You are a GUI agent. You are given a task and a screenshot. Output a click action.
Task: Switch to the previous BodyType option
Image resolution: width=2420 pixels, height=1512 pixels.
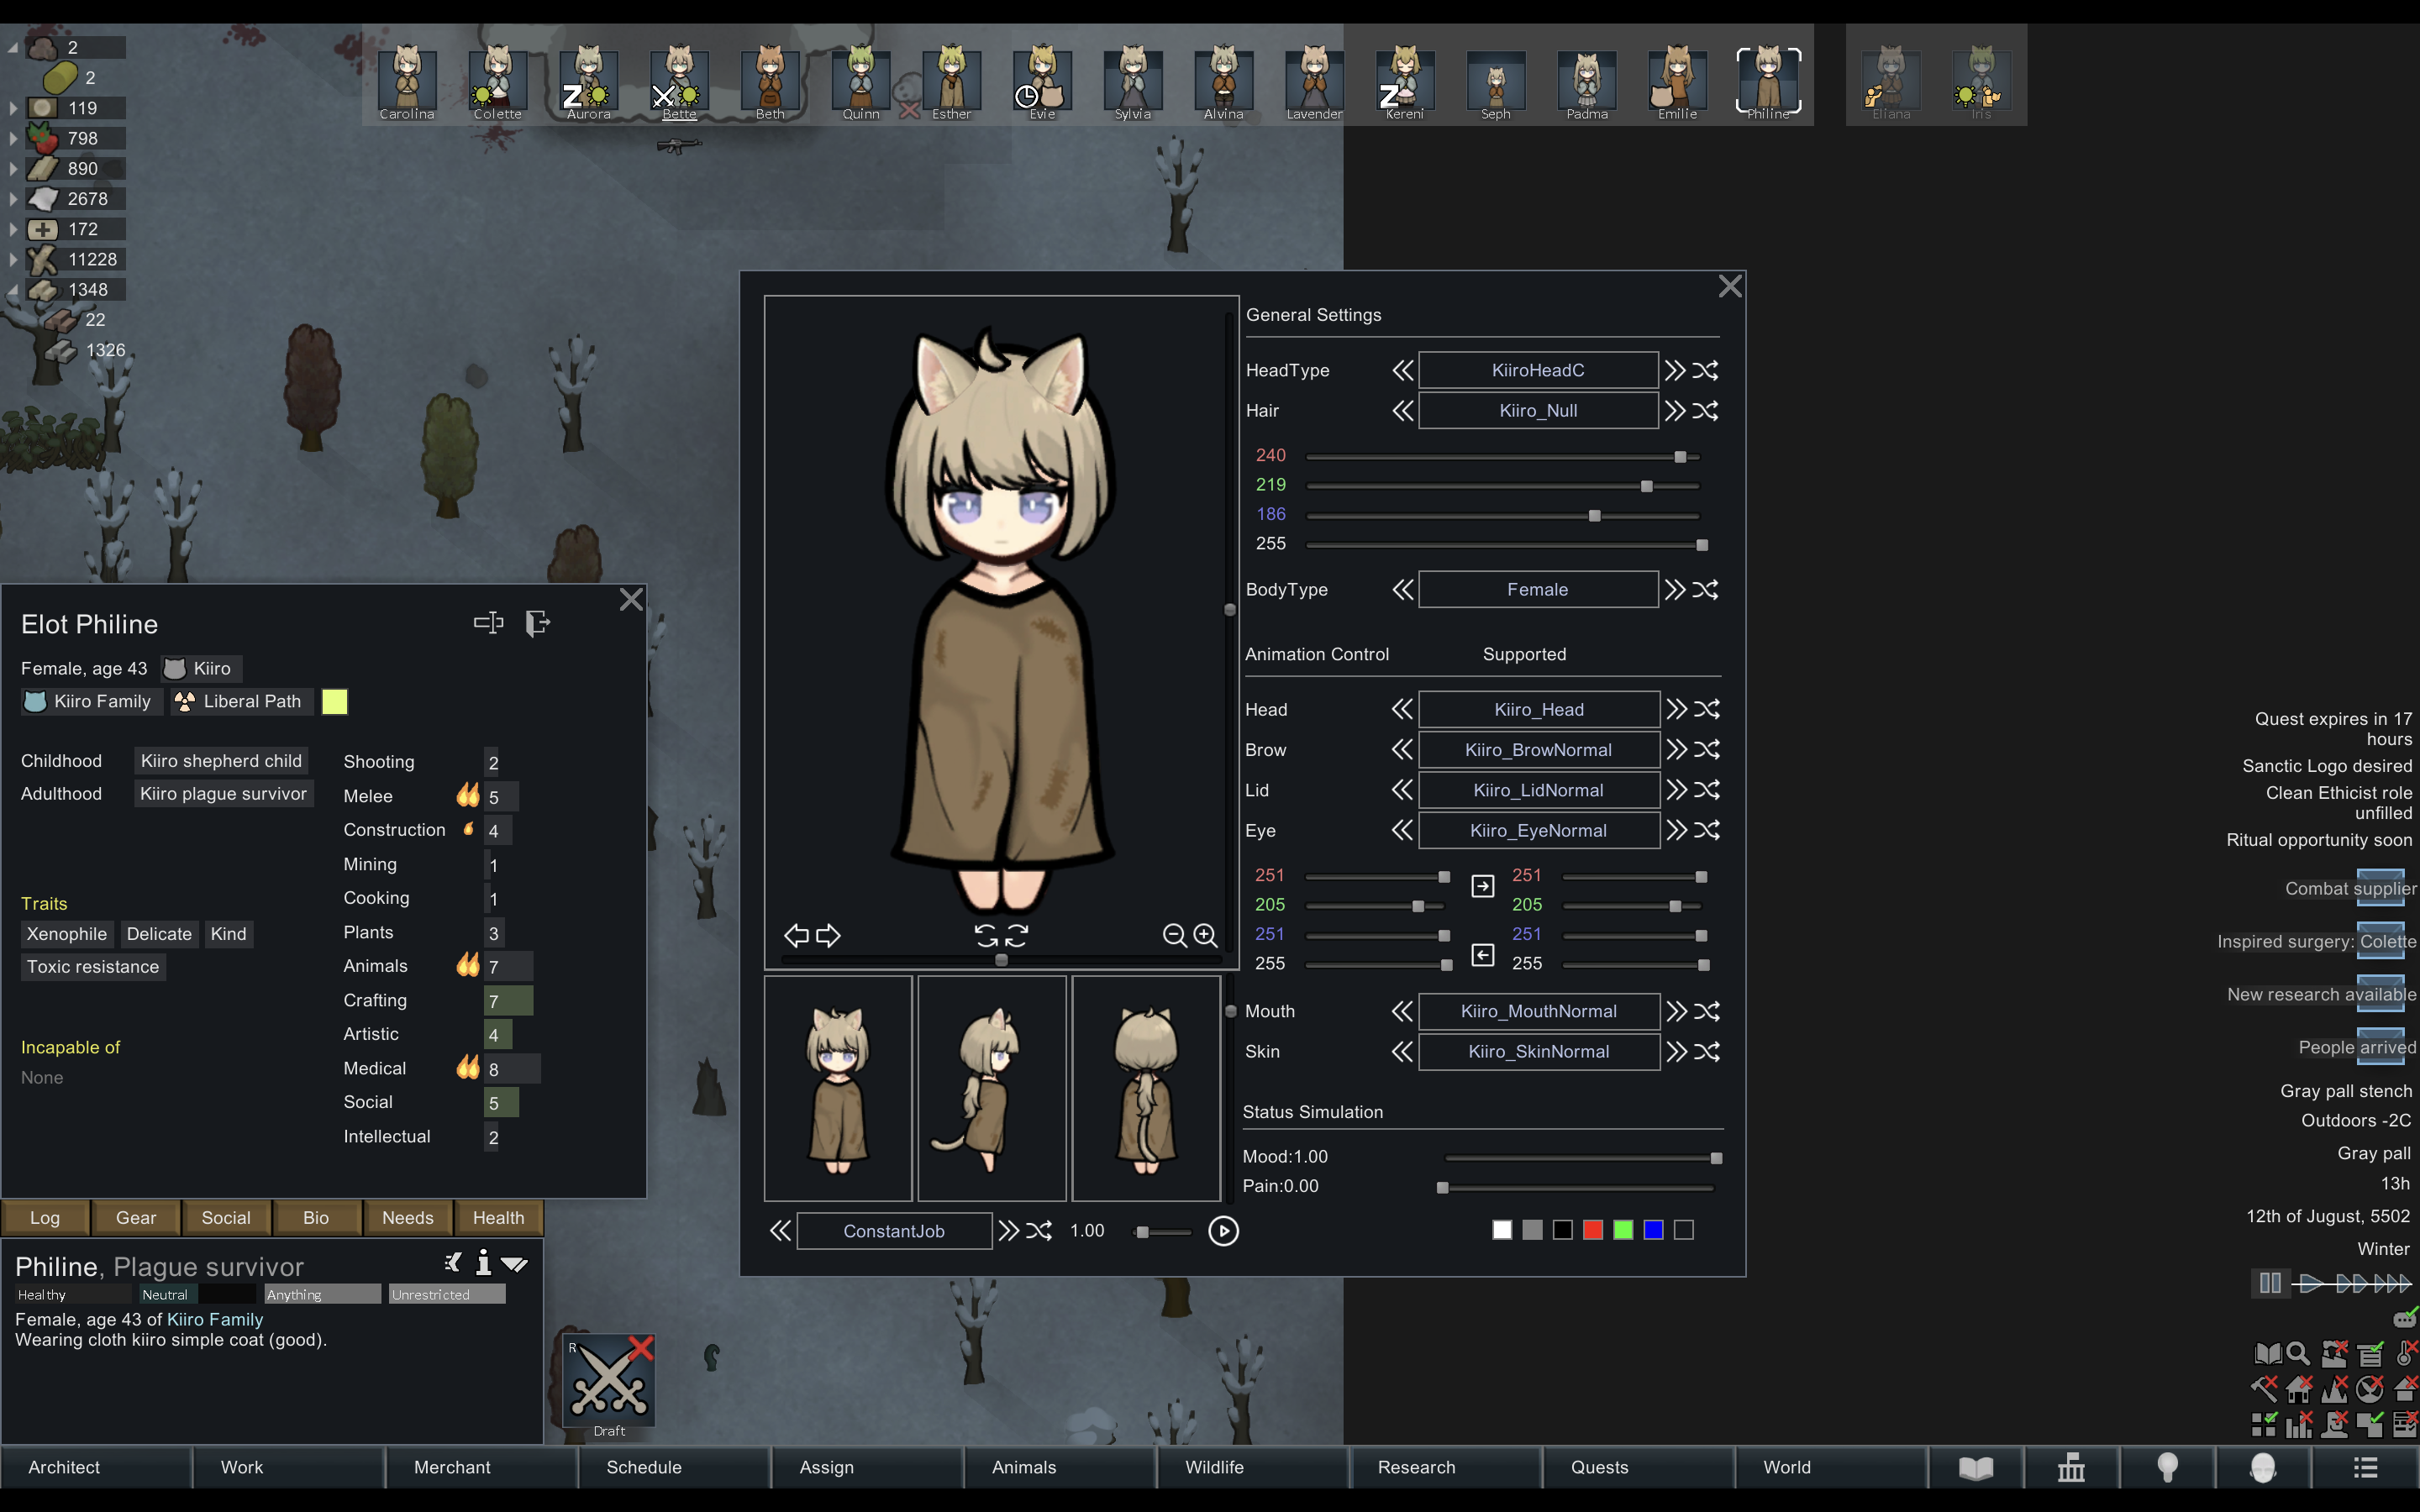[x=1403, y=590]
